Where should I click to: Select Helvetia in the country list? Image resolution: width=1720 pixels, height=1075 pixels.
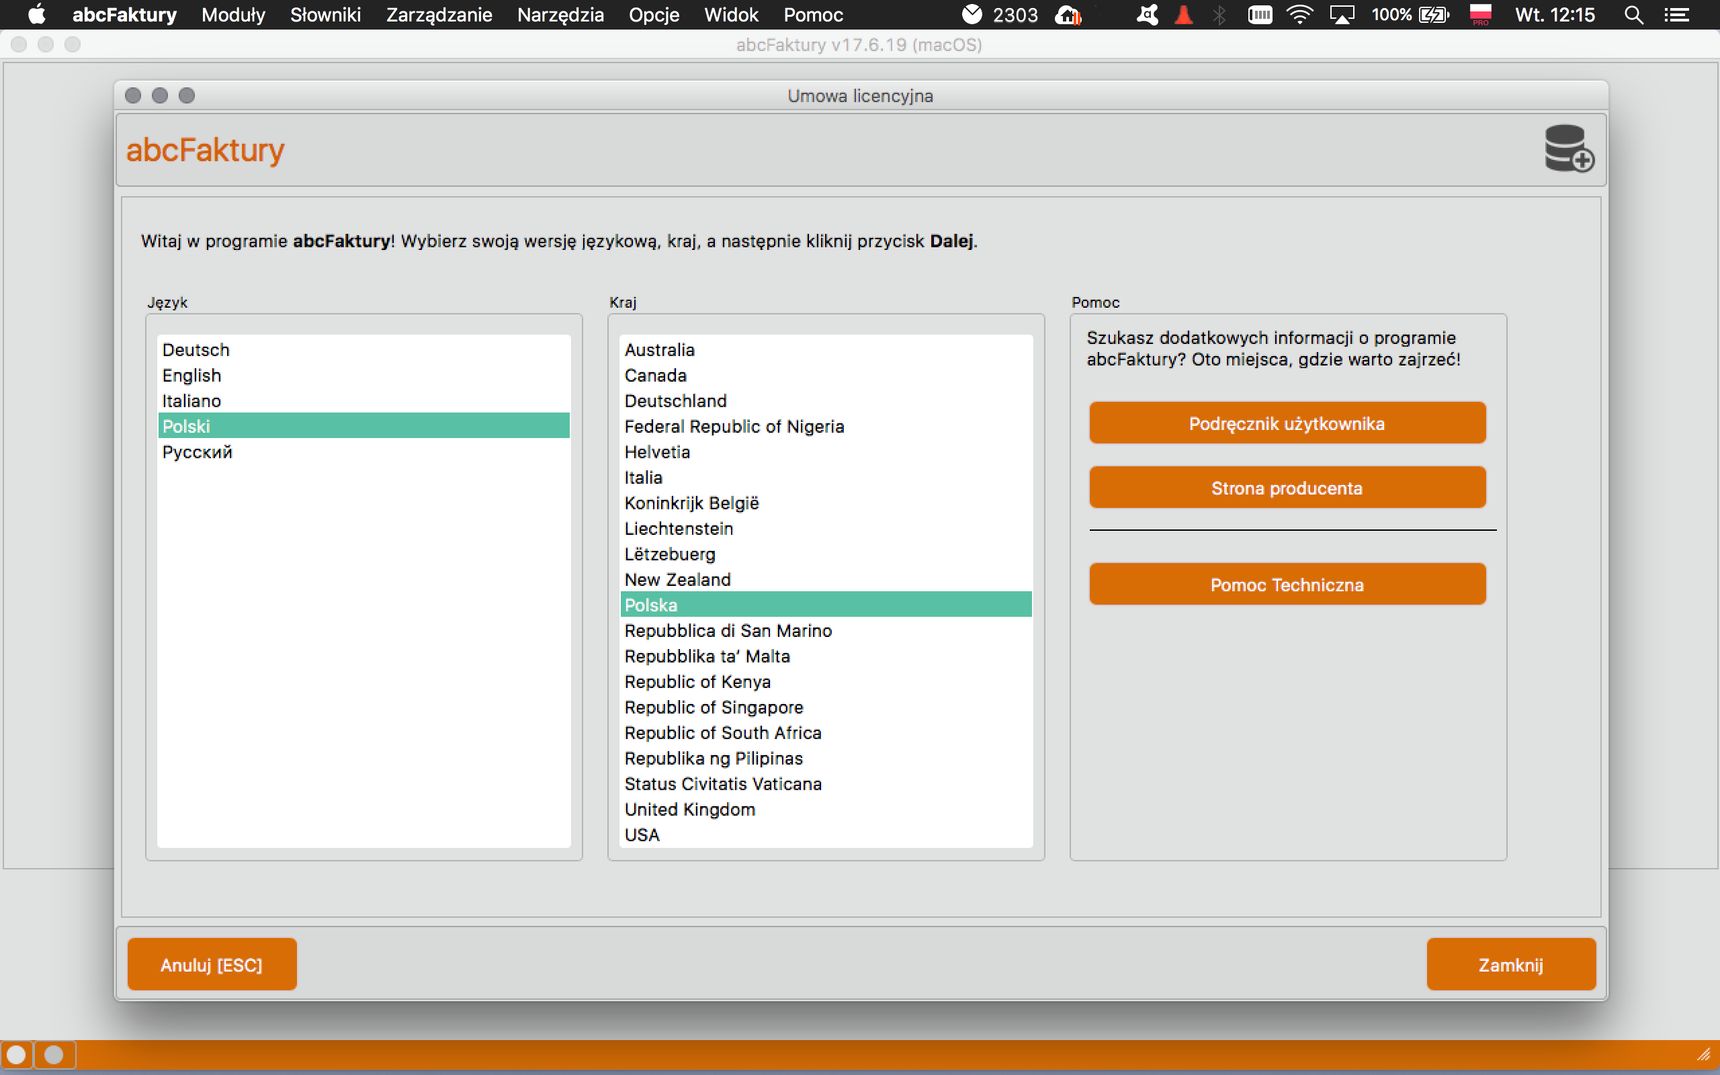[826, 452]
